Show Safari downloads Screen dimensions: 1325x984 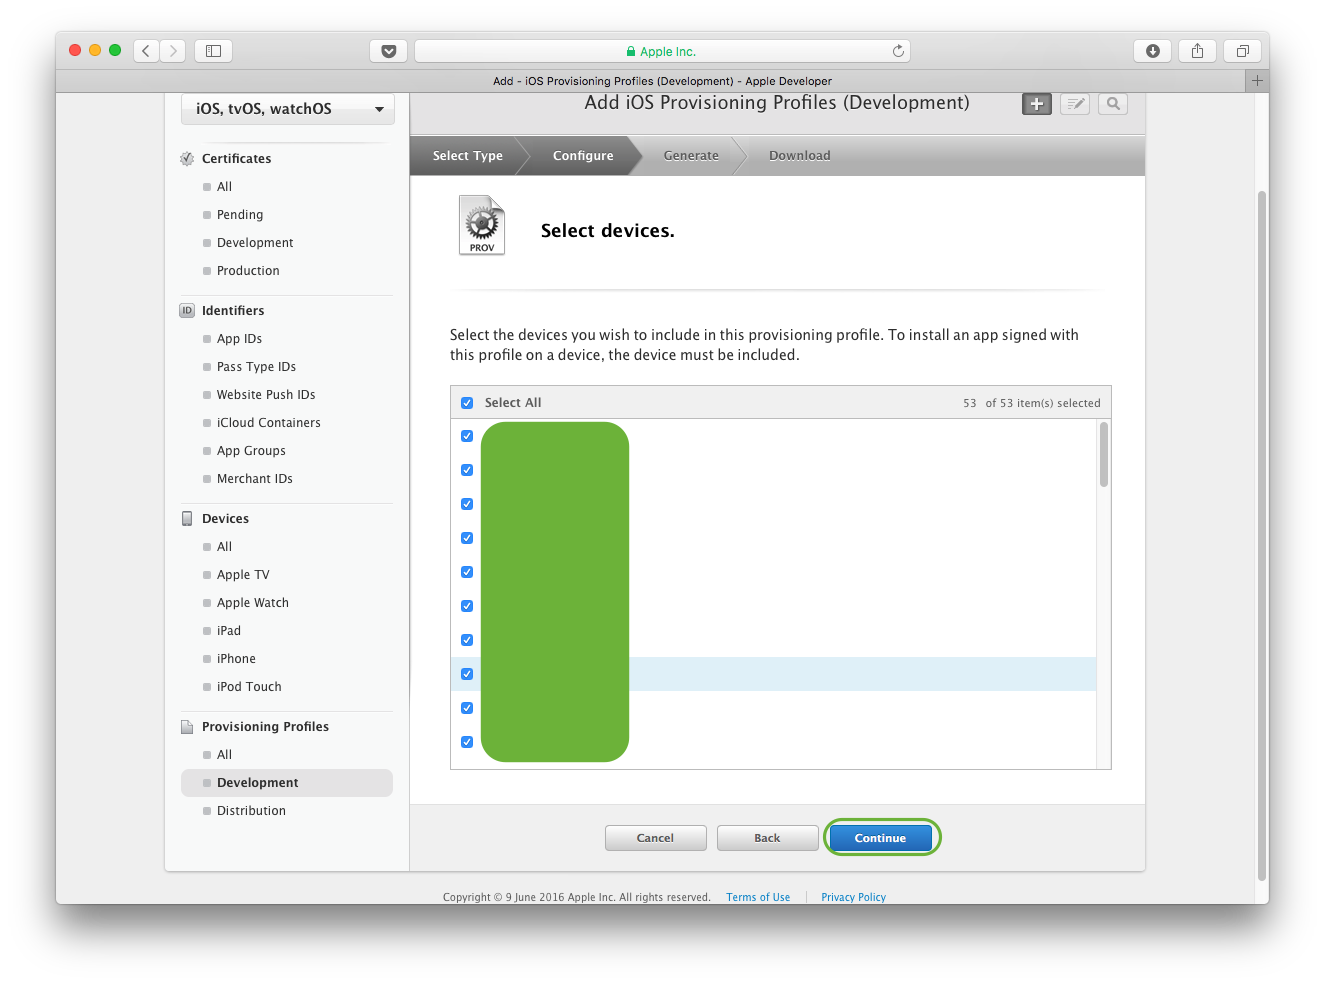point(1152,50)
